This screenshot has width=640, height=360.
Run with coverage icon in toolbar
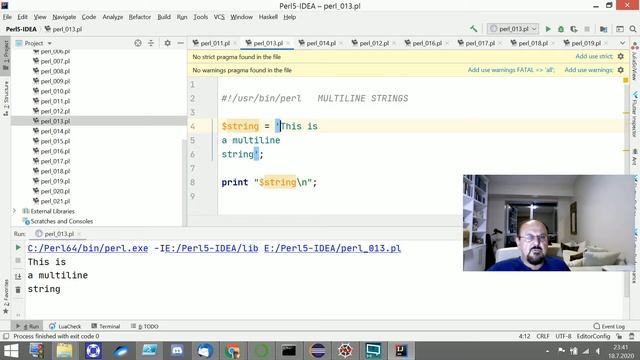(x=574, y=29)
